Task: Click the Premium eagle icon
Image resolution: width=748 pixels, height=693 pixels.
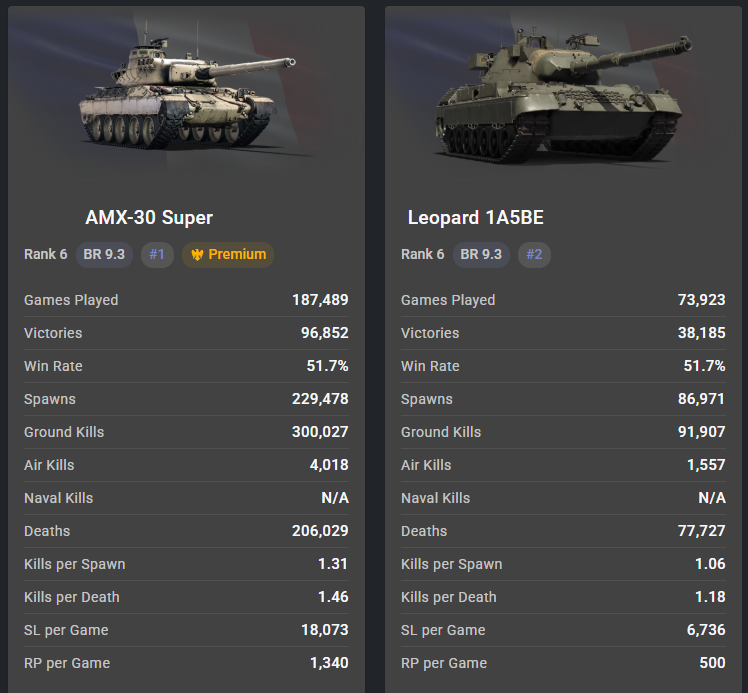Action: (197, 255)
